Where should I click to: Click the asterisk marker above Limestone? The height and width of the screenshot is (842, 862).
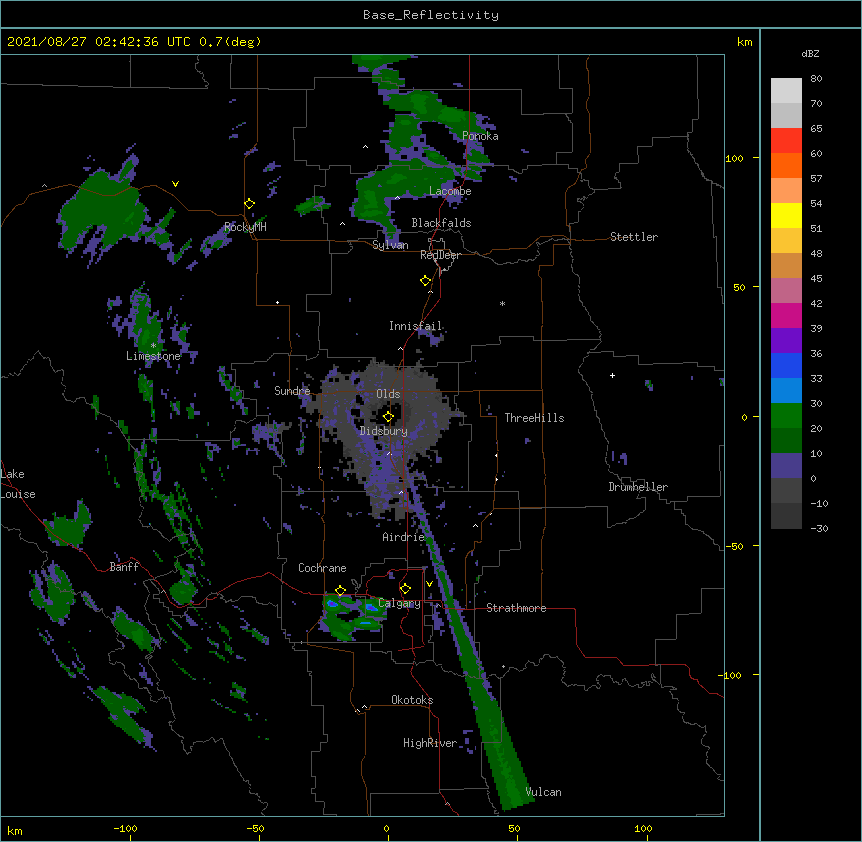click(x=153, y=346)
